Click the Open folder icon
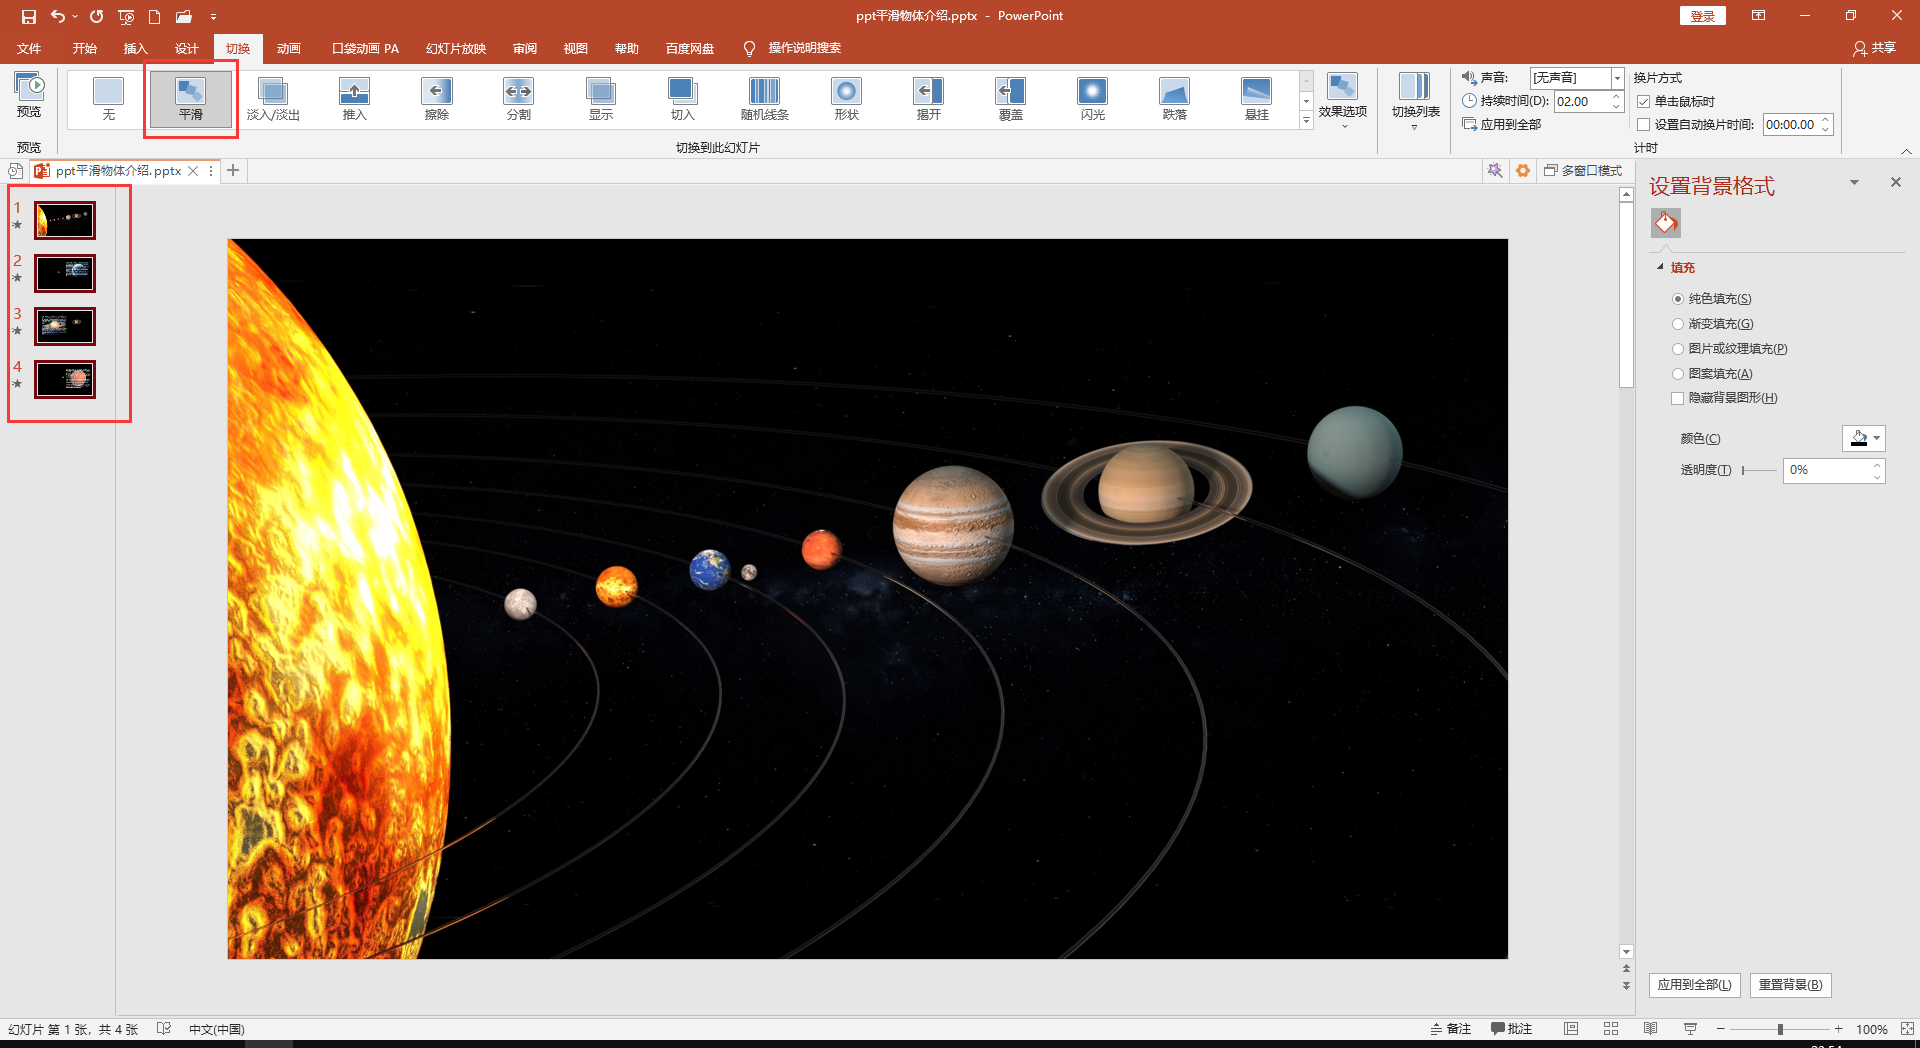The width and height of the screenshot is (1920, 1048). 183,16
